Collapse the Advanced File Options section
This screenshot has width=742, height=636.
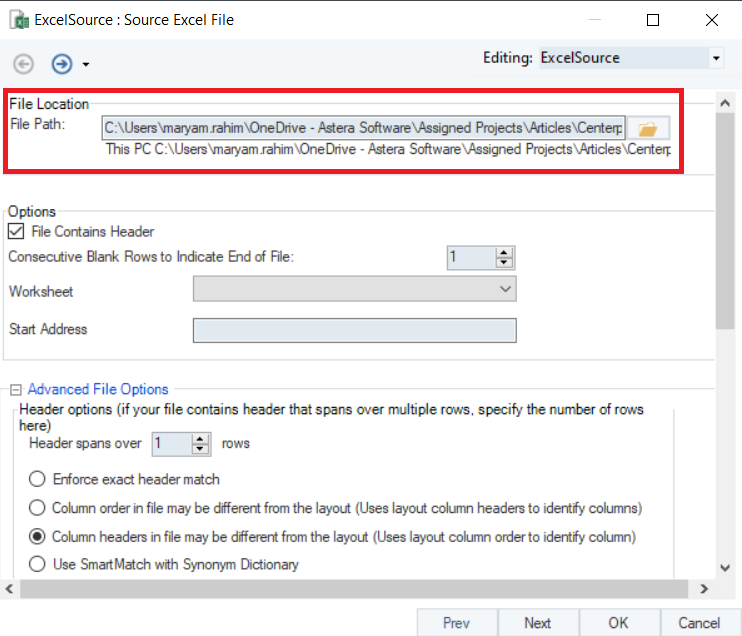click(x=16, y=390)
